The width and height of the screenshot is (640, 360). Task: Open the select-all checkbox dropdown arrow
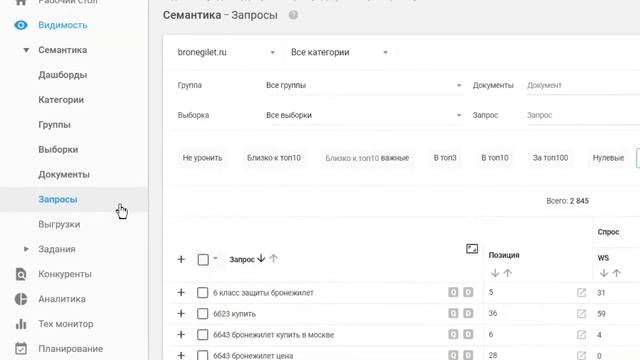(x=215, y=258)
